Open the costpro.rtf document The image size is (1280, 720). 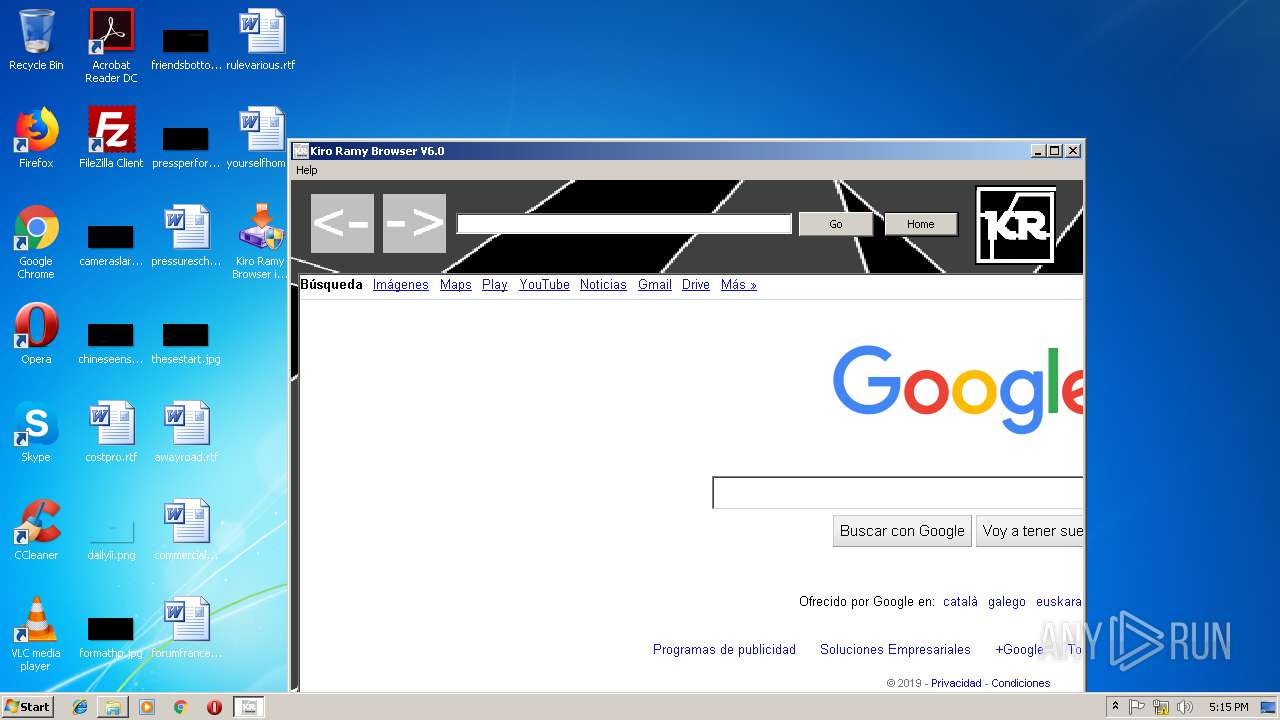click(111, 433)
